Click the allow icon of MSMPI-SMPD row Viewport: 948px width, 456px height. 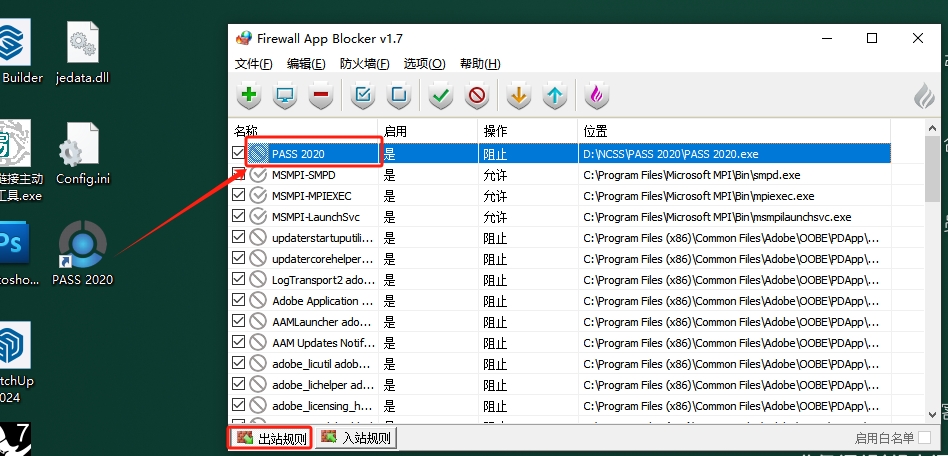click(x=258, y=175)
